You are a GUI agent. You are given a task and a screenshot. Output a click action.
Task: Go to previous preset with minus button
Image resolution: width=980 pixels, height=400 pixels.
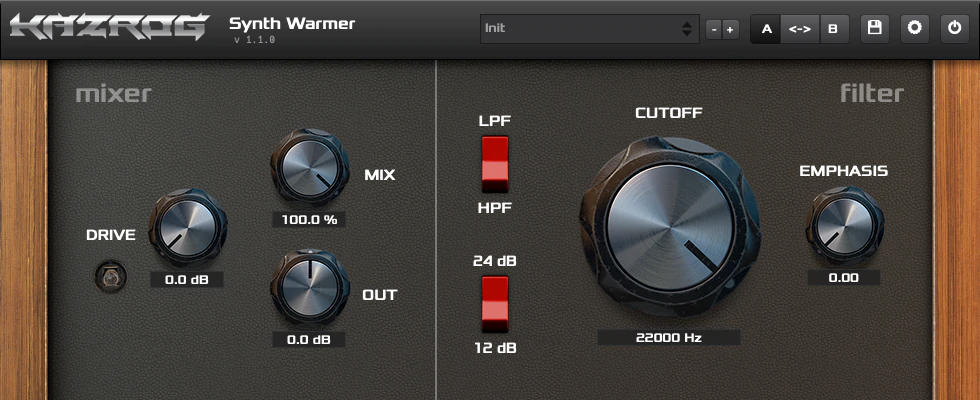coord(714,29)
